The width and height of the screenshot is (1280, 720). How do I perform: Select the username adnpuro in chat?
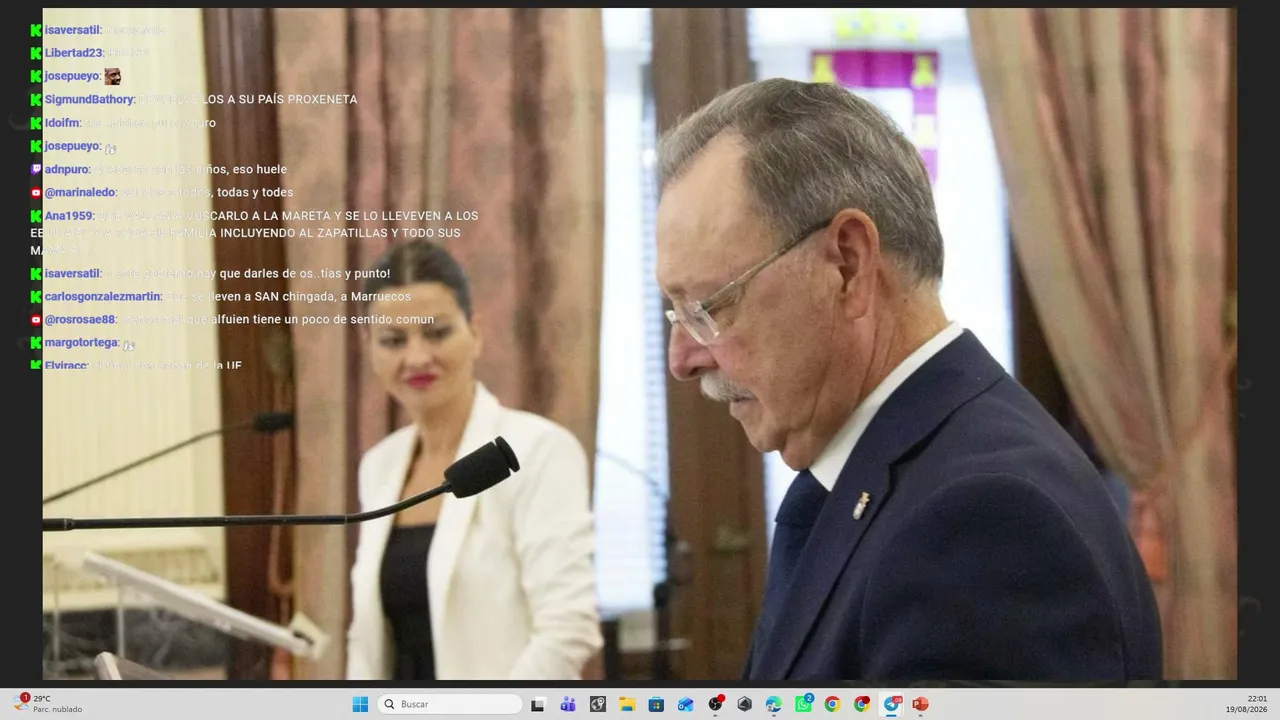67,170
